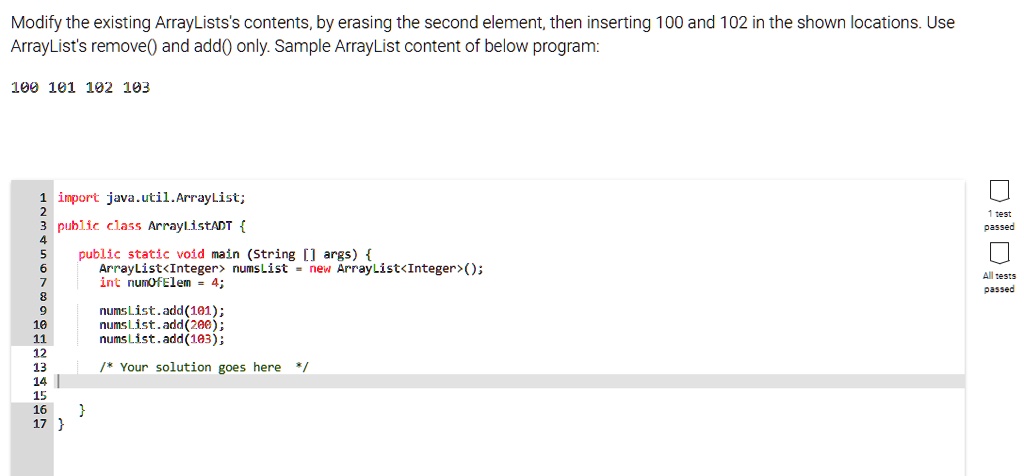Click line number 17 in the gutter
The height and width of the screenshot is (476, 1024).
pos(39,424)
